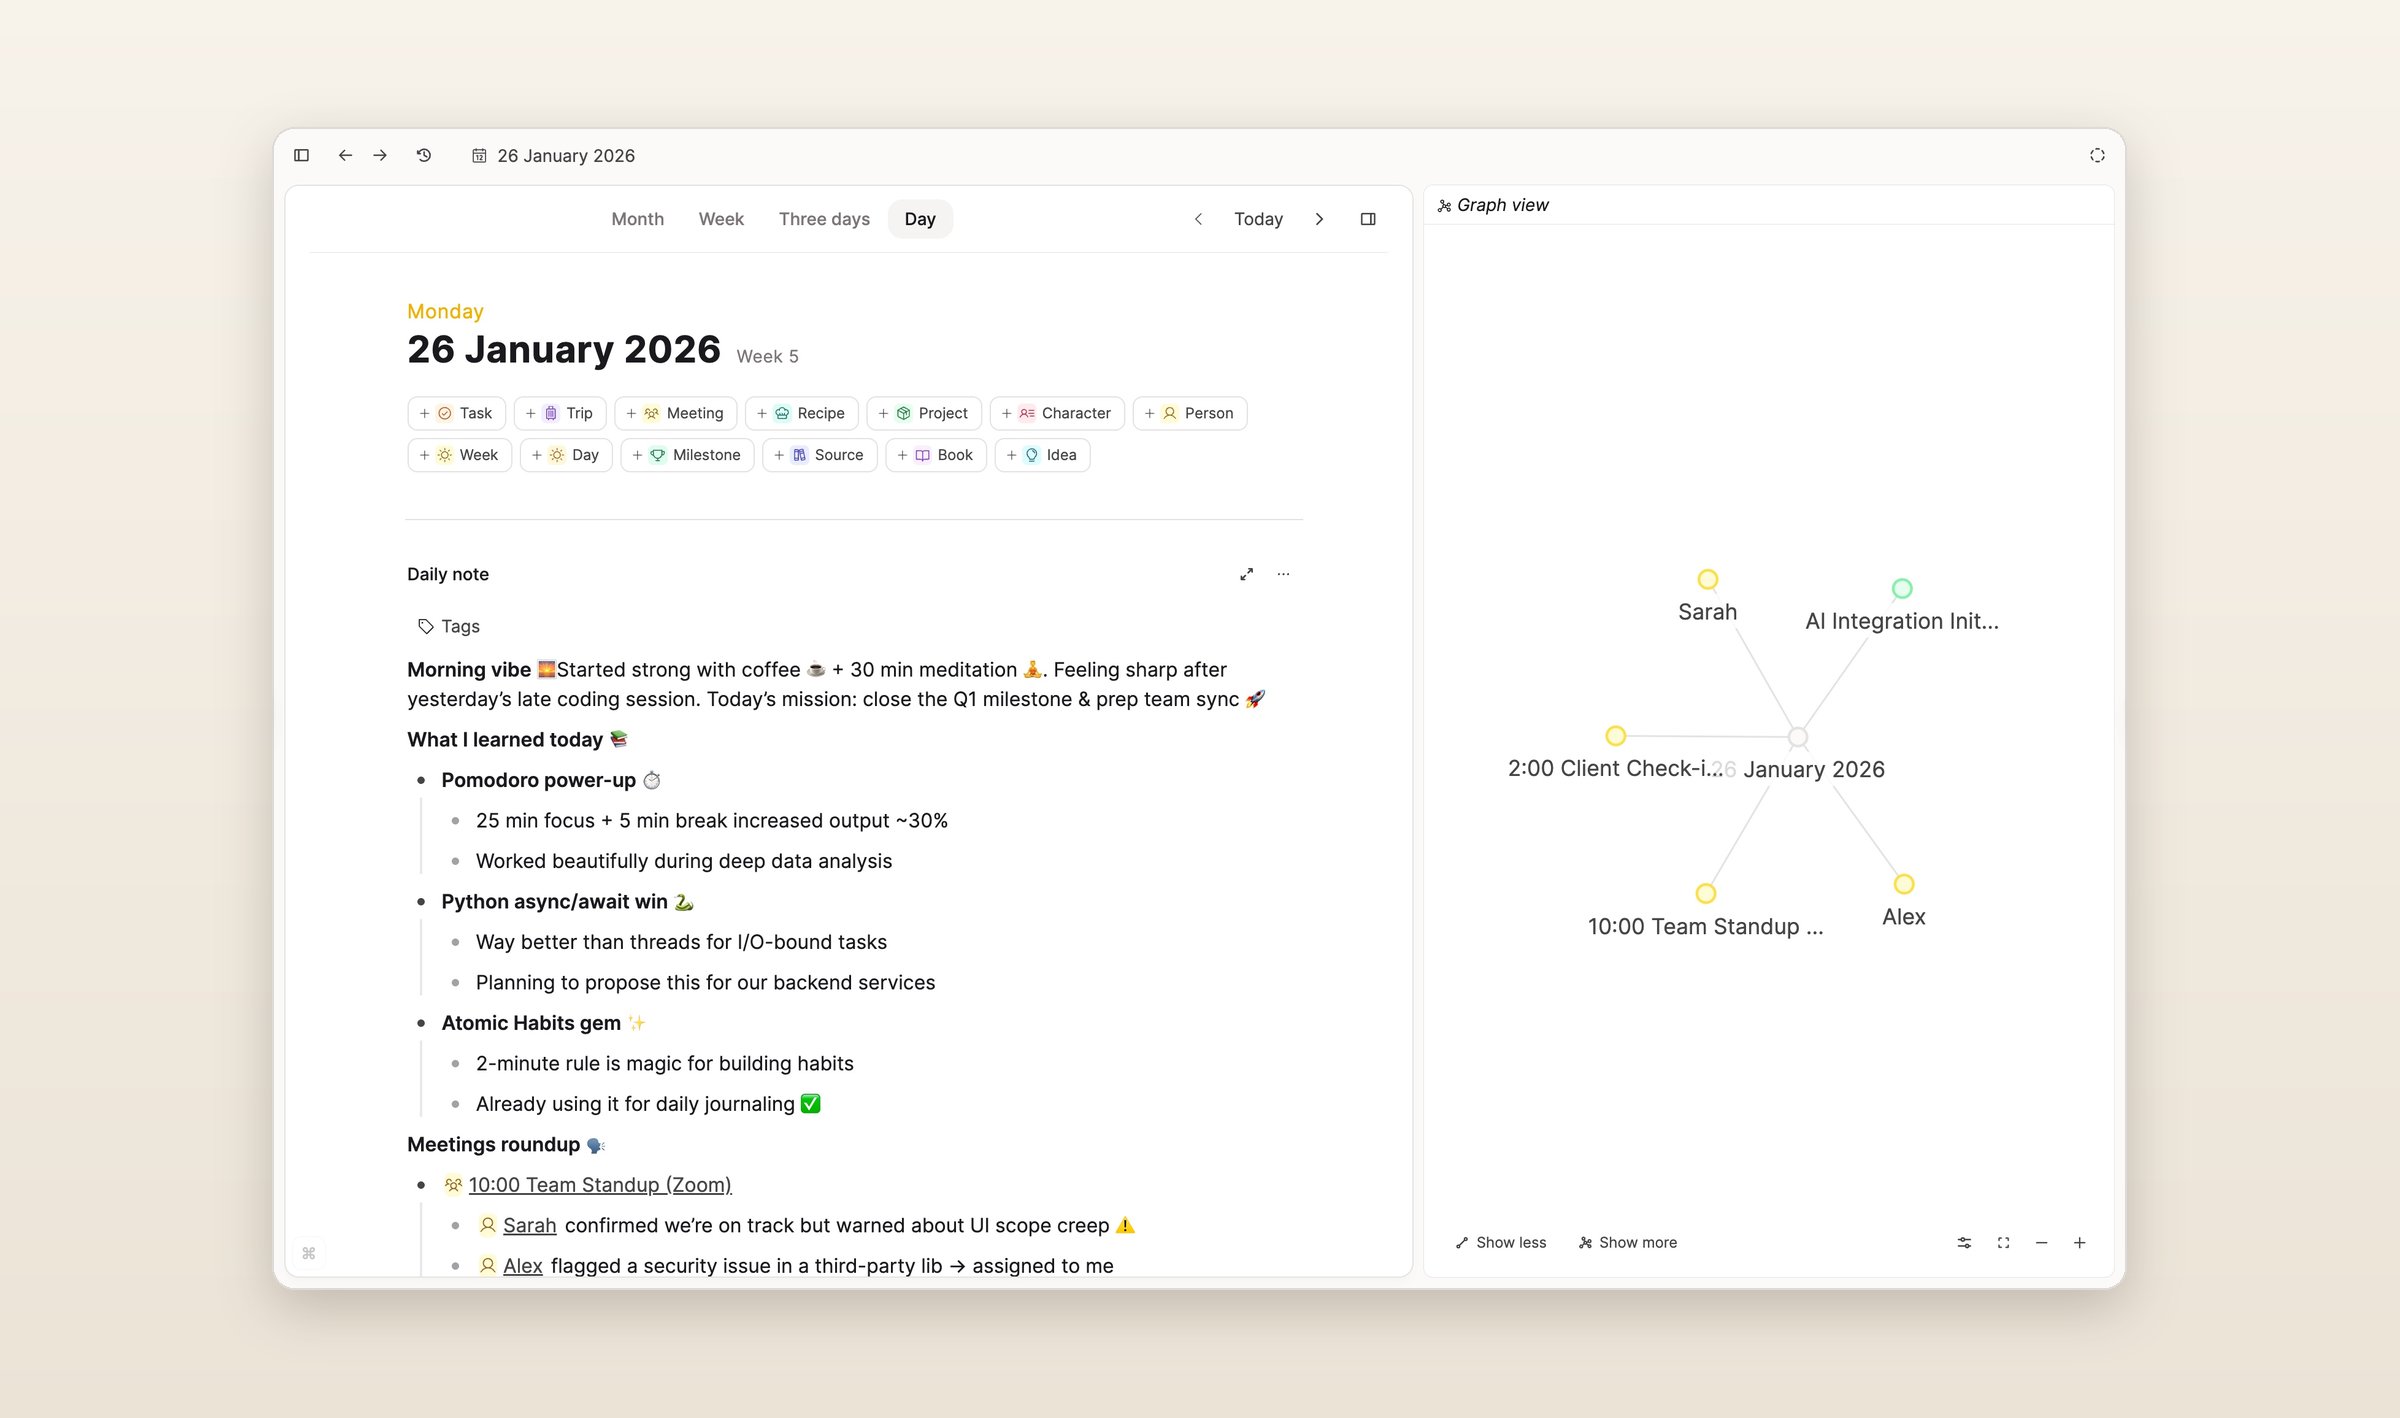Open the history clock icon
The height and width of the screenshot is (1418, 2400).
coord(424,155)
